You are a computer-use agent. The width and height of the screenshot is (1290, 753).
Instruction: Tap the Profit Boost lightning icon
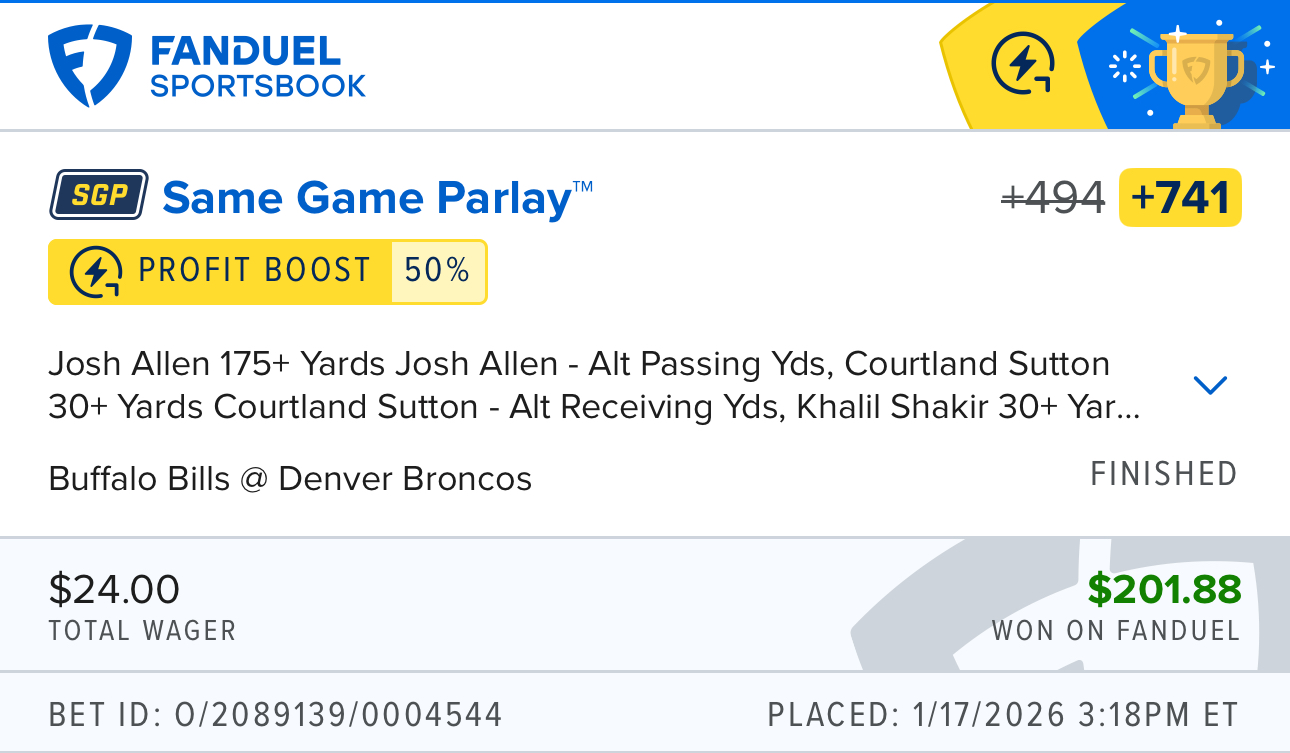point(97,272)
